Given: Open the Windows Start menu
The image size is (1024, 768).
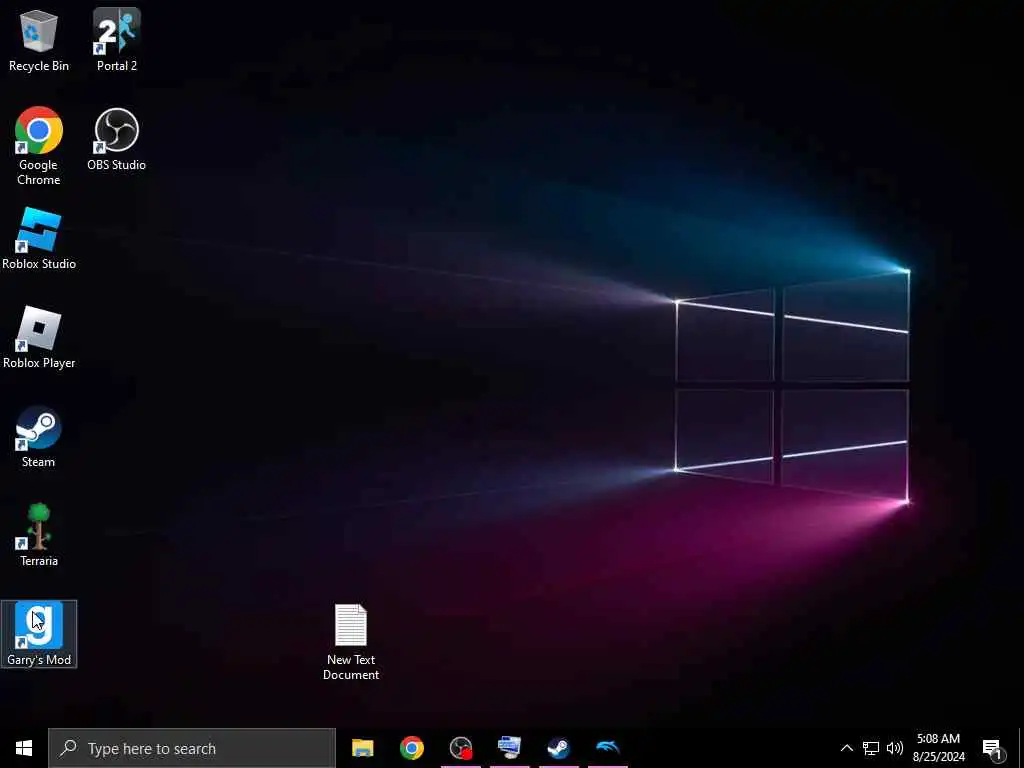Looking at the screenshot, I should 24,748.
